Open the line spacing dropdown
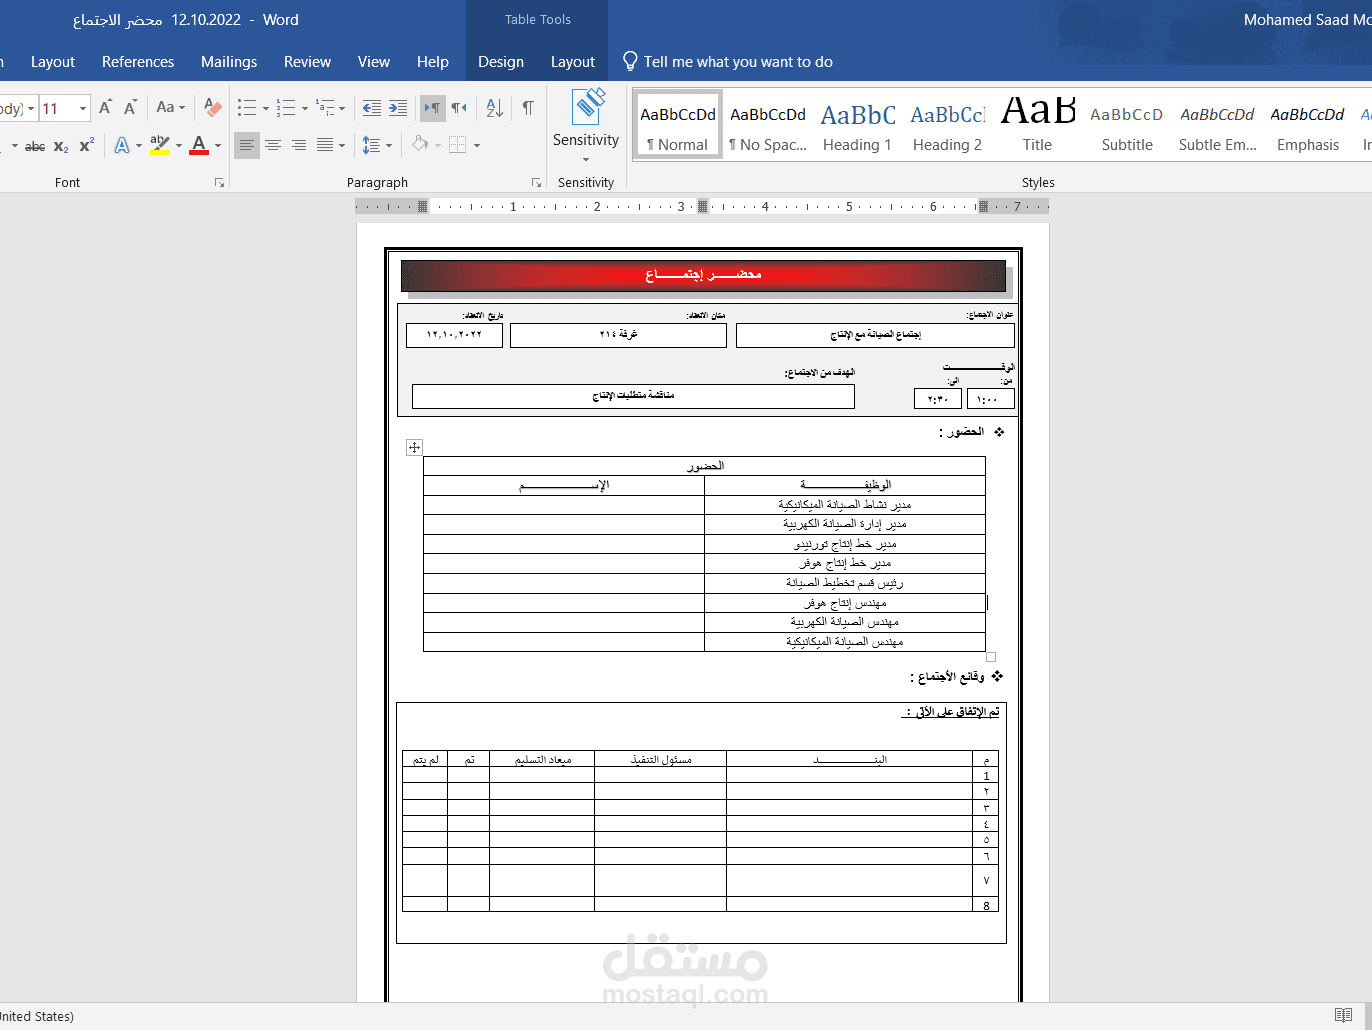Screen dimensions: 1372x1030 (388, 146)
